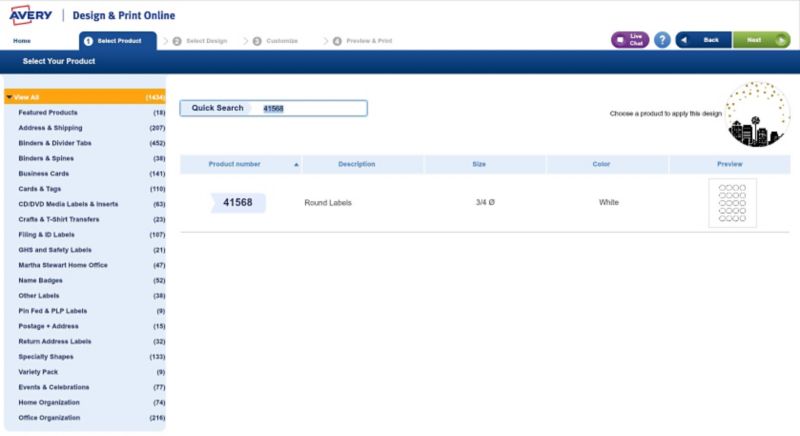Viewport: 800px width, 436px height.
Task: Open Variety Pack category
Action: (x=38, y=372)
